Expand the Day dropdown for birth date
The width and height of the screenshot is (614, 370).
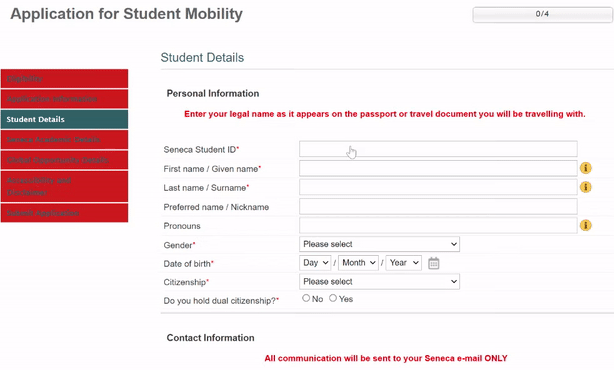315,263
